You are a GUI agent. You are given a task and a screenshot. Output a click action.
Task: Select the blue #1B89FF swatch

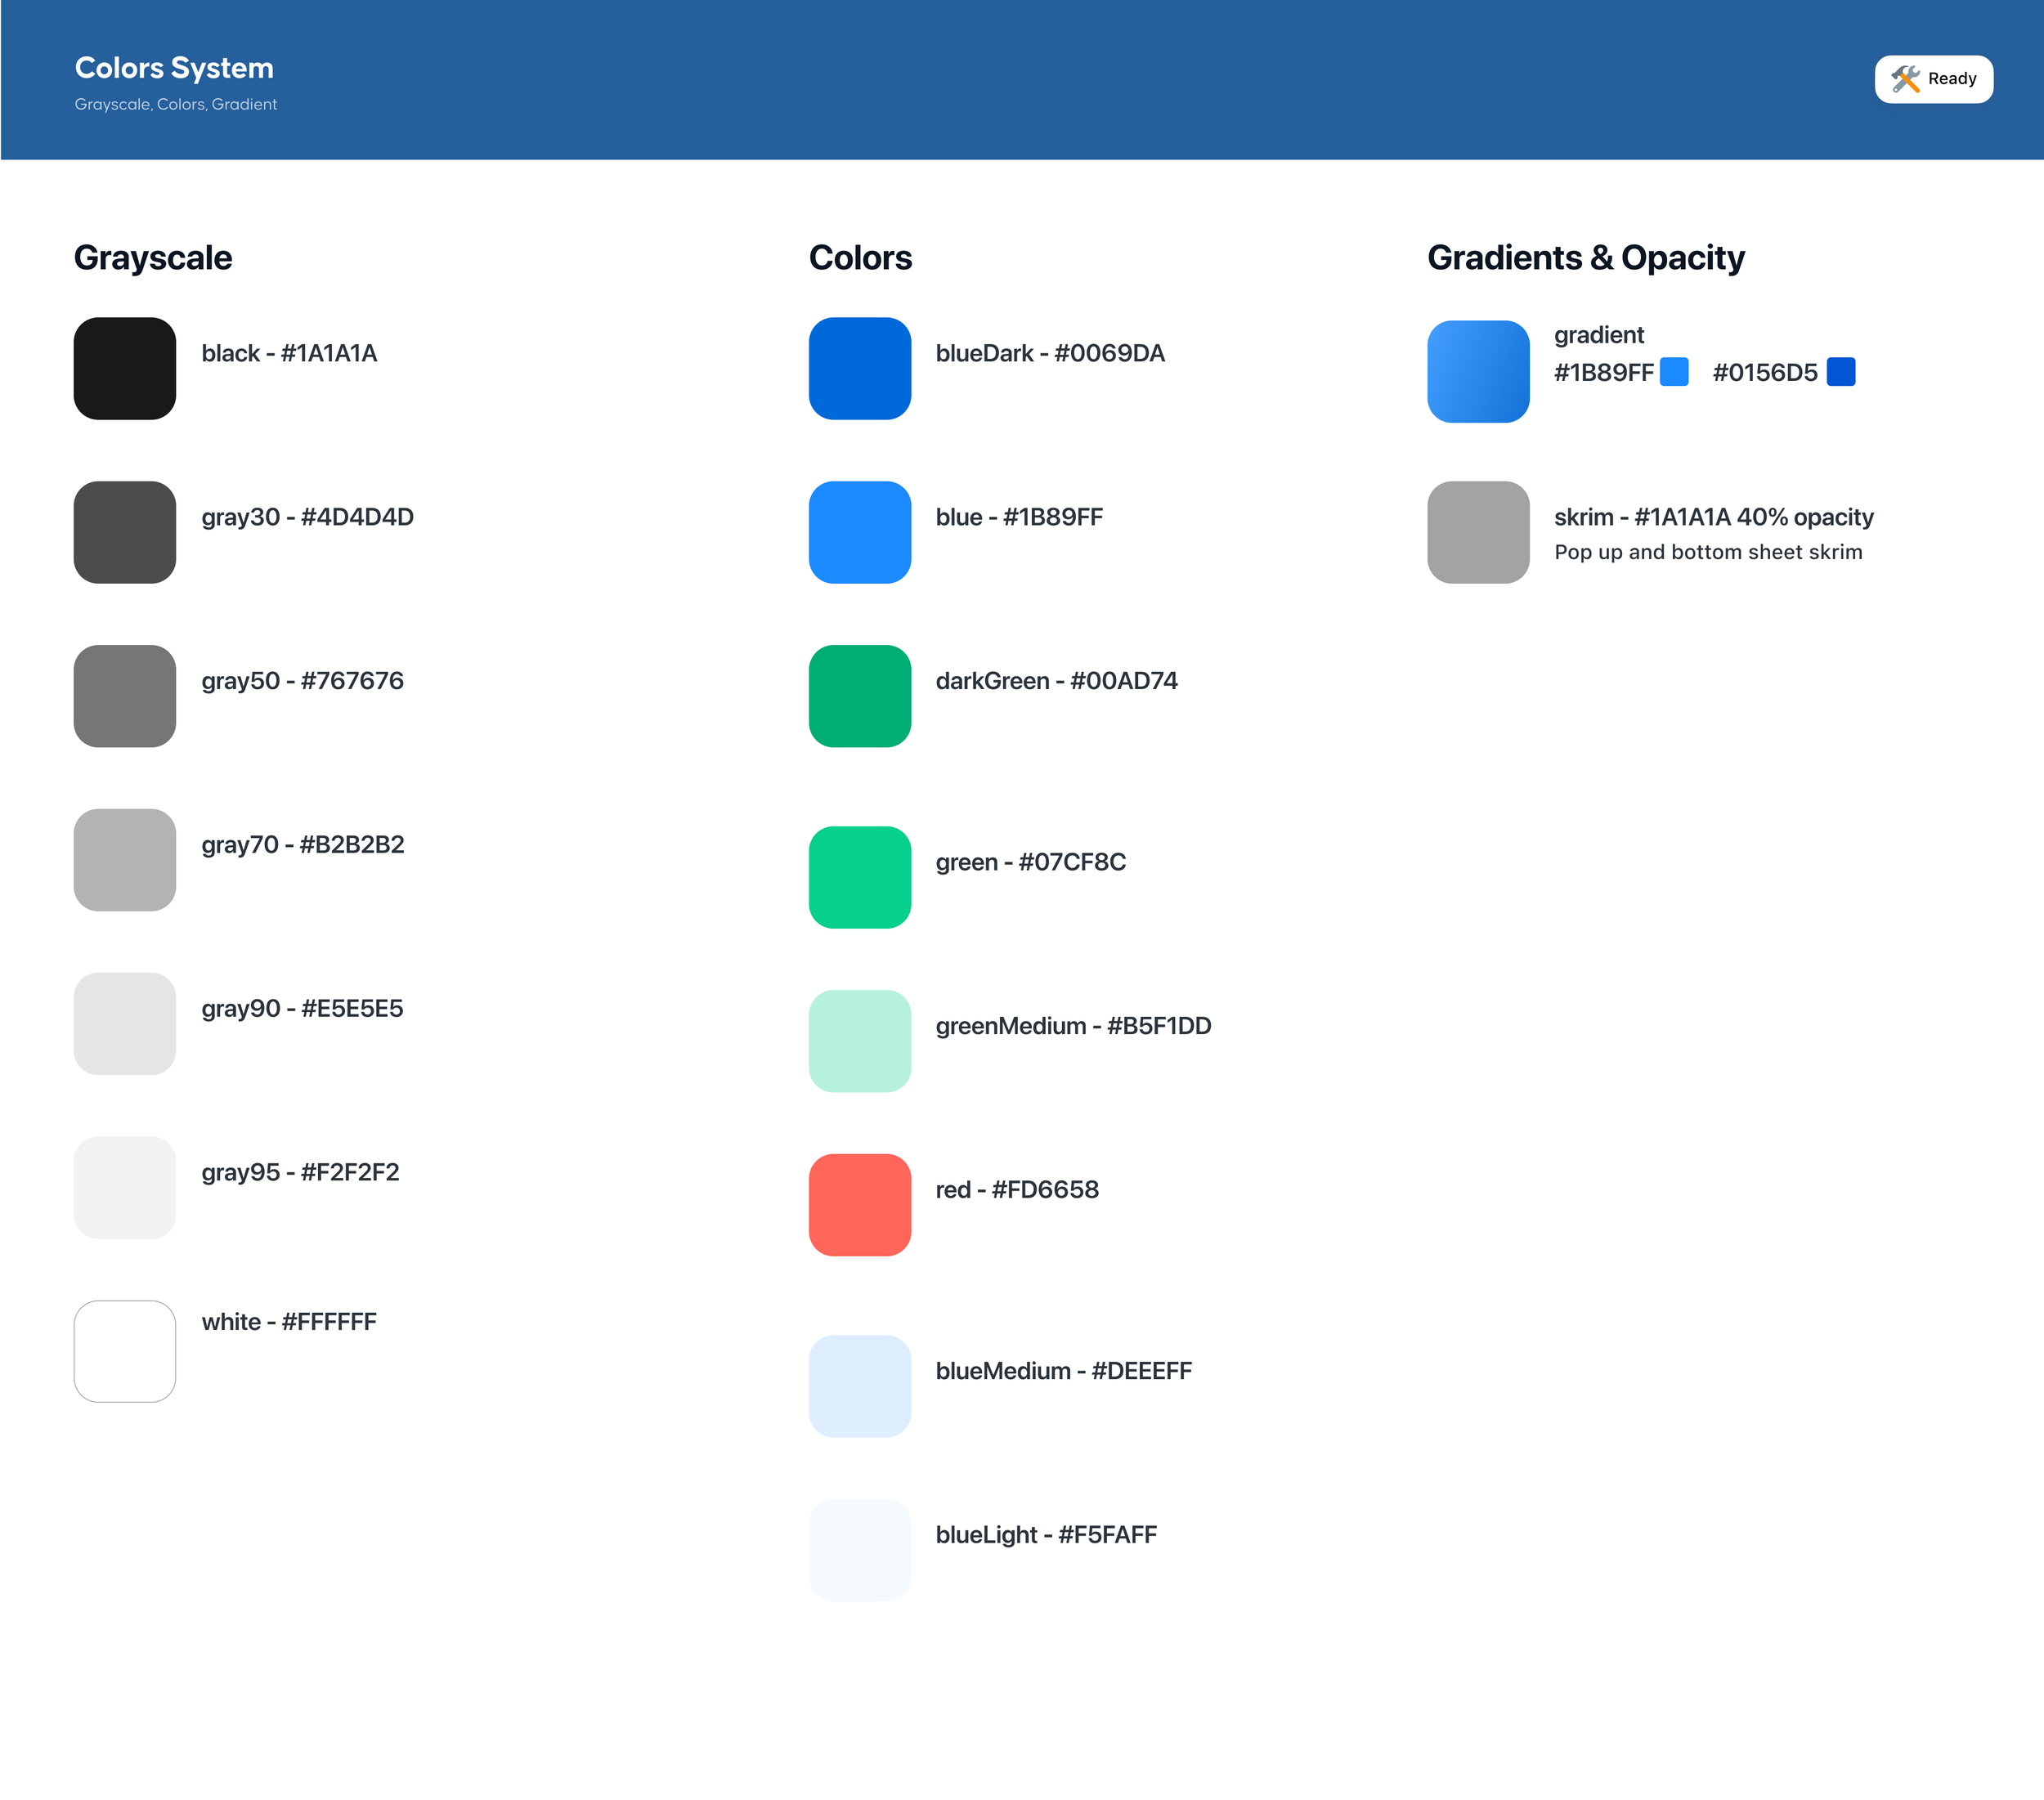point(860,532)
